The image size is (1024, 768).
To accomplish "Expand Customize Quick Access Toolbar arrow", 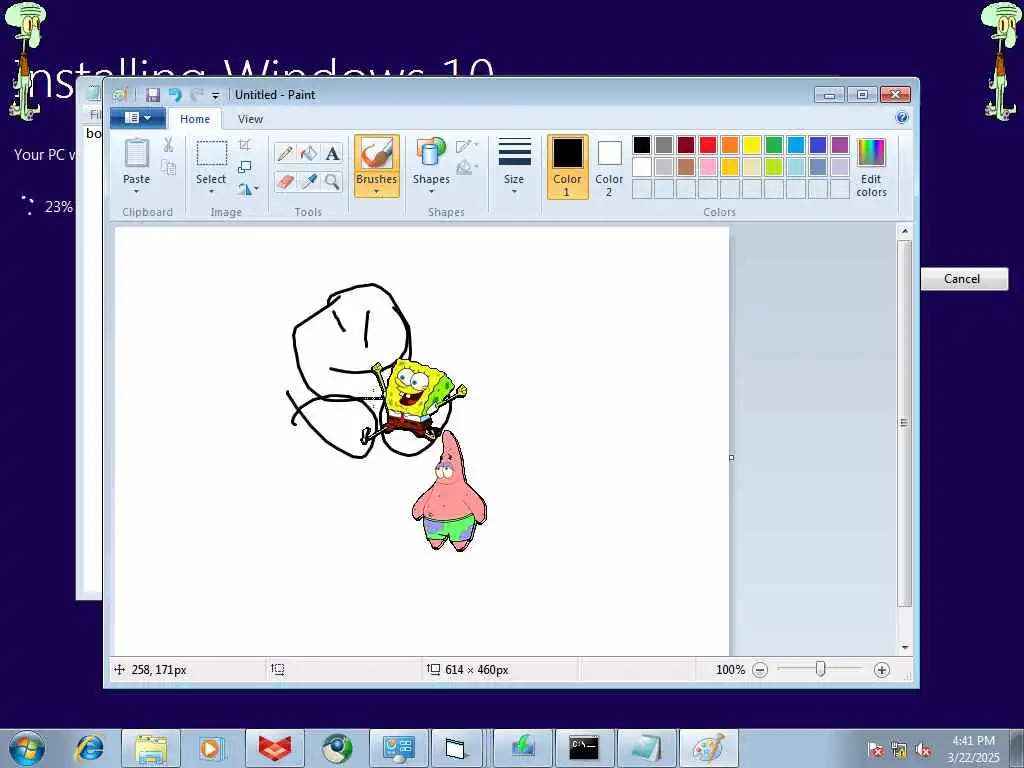I will (x=216, y=95).
